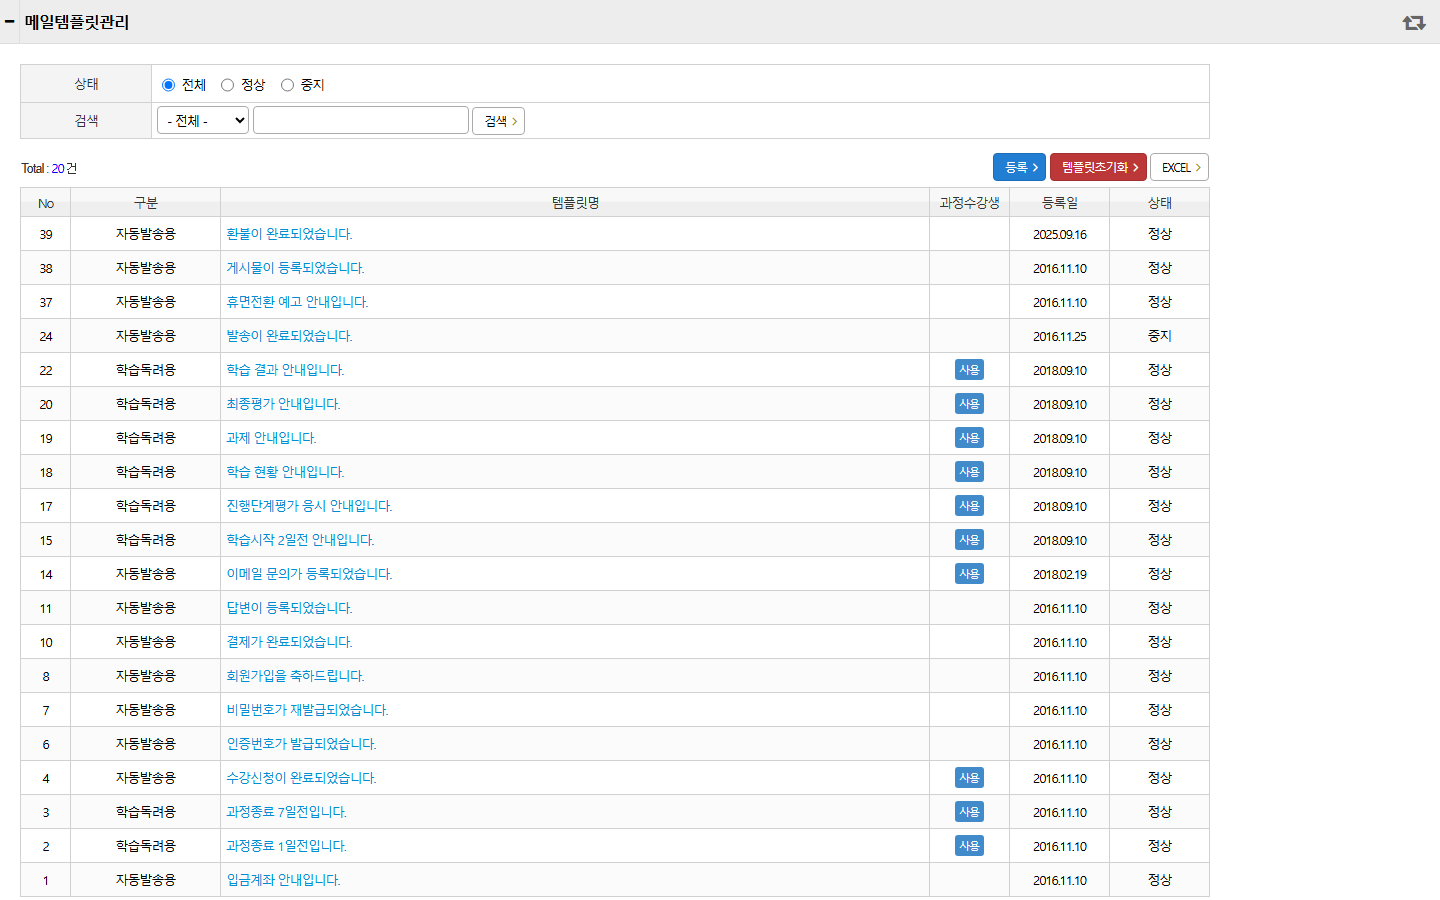
Task: Select the 전체 status radio button
Action: [168, 85]
